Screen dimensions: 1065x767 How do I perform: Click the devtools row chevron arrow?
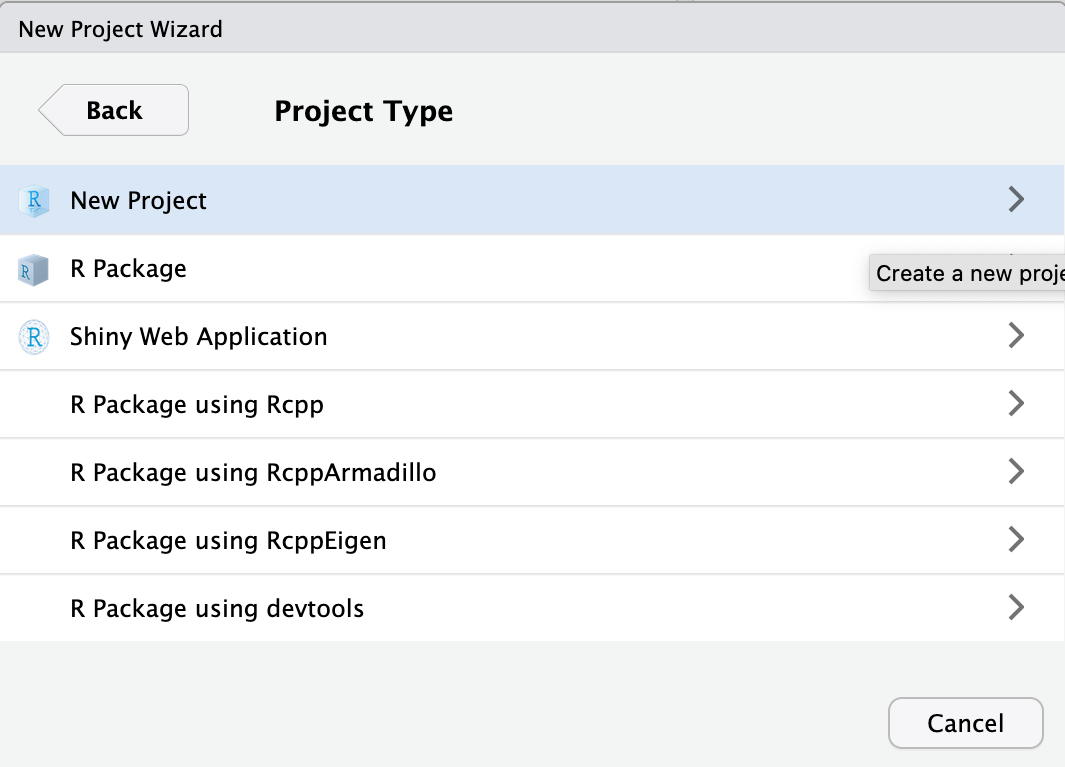pyautogui.click(x=1016, y=608)
